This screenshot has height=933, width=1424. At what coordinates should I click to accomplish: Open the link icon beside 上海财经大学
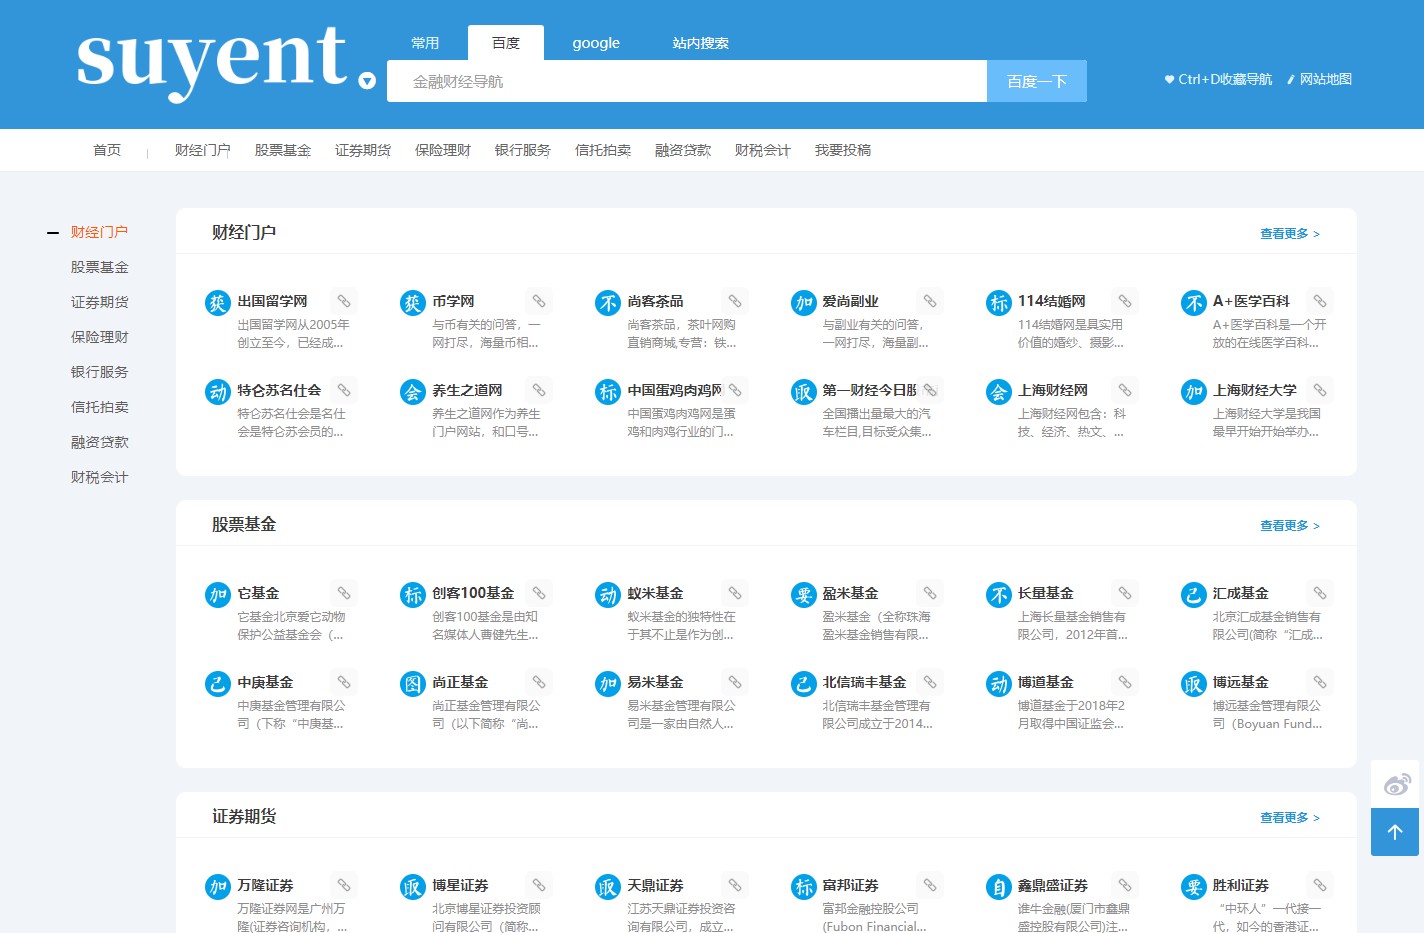[1320, 390]
